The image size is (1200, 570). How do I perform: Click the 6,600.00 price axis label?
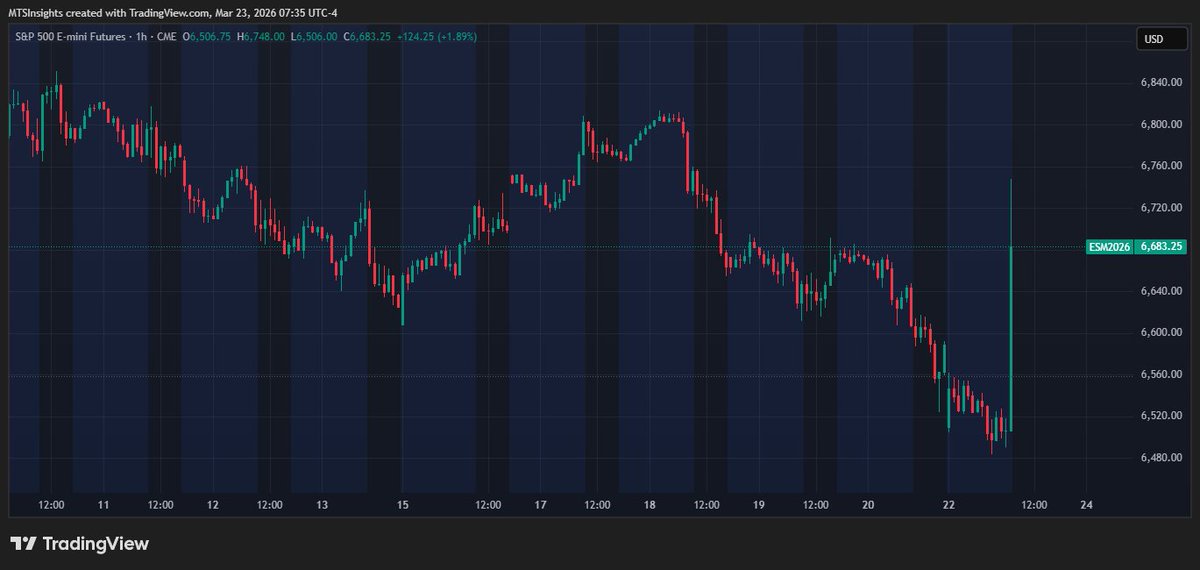(x=1161, y=333)
